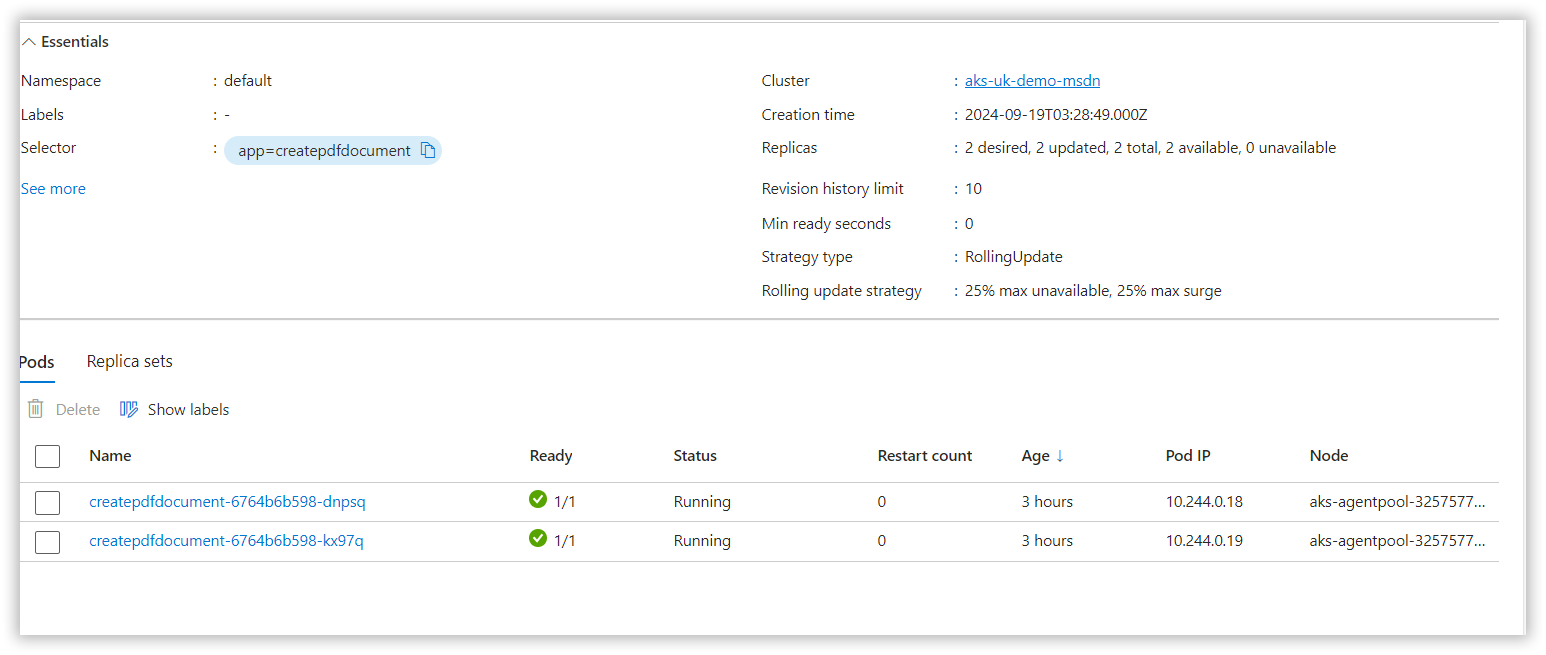Screen dimensions: 1546x655
Task: Sort by the Restart count column
Action: coord(924,455)
